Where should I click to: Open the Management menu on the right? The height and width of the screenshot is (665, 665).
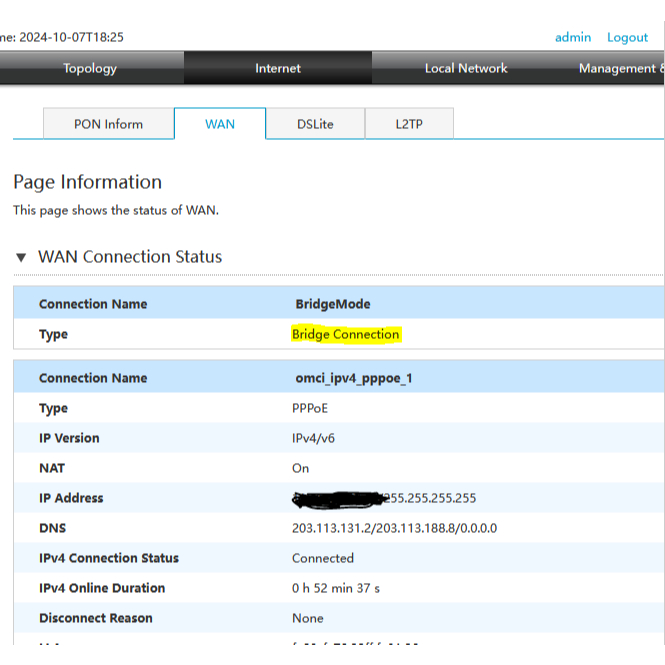pyautogui.click(x=620, y=68)
